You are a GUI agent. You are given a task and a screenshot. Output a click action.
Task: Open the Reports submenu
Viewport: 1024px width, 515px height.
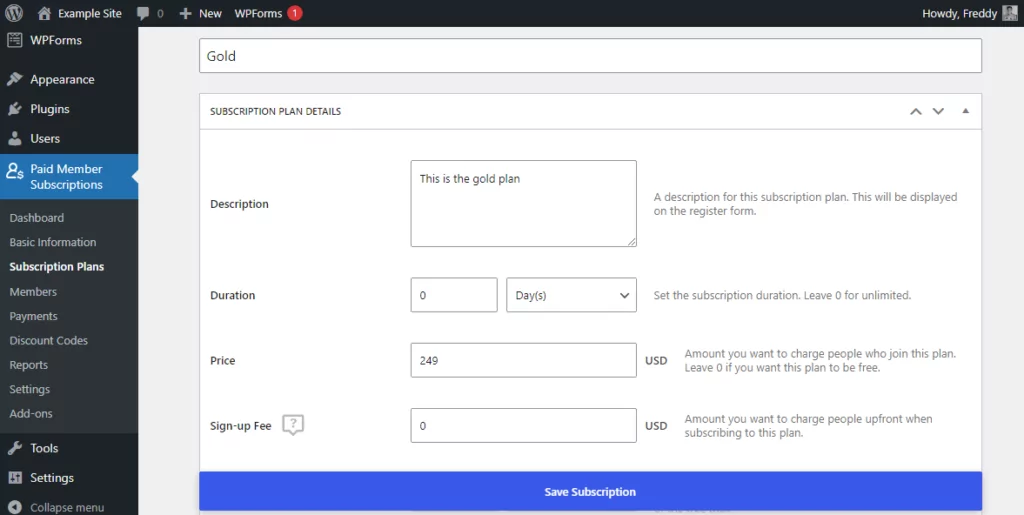(x=29, y=365)
